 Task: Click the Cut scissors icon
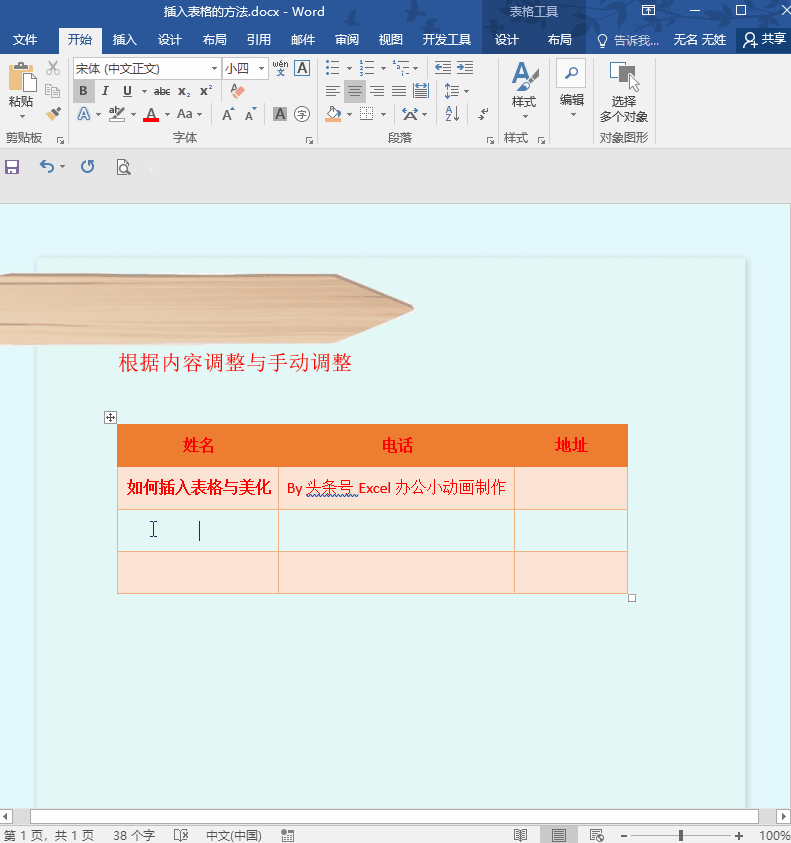(x=53, y=68)
